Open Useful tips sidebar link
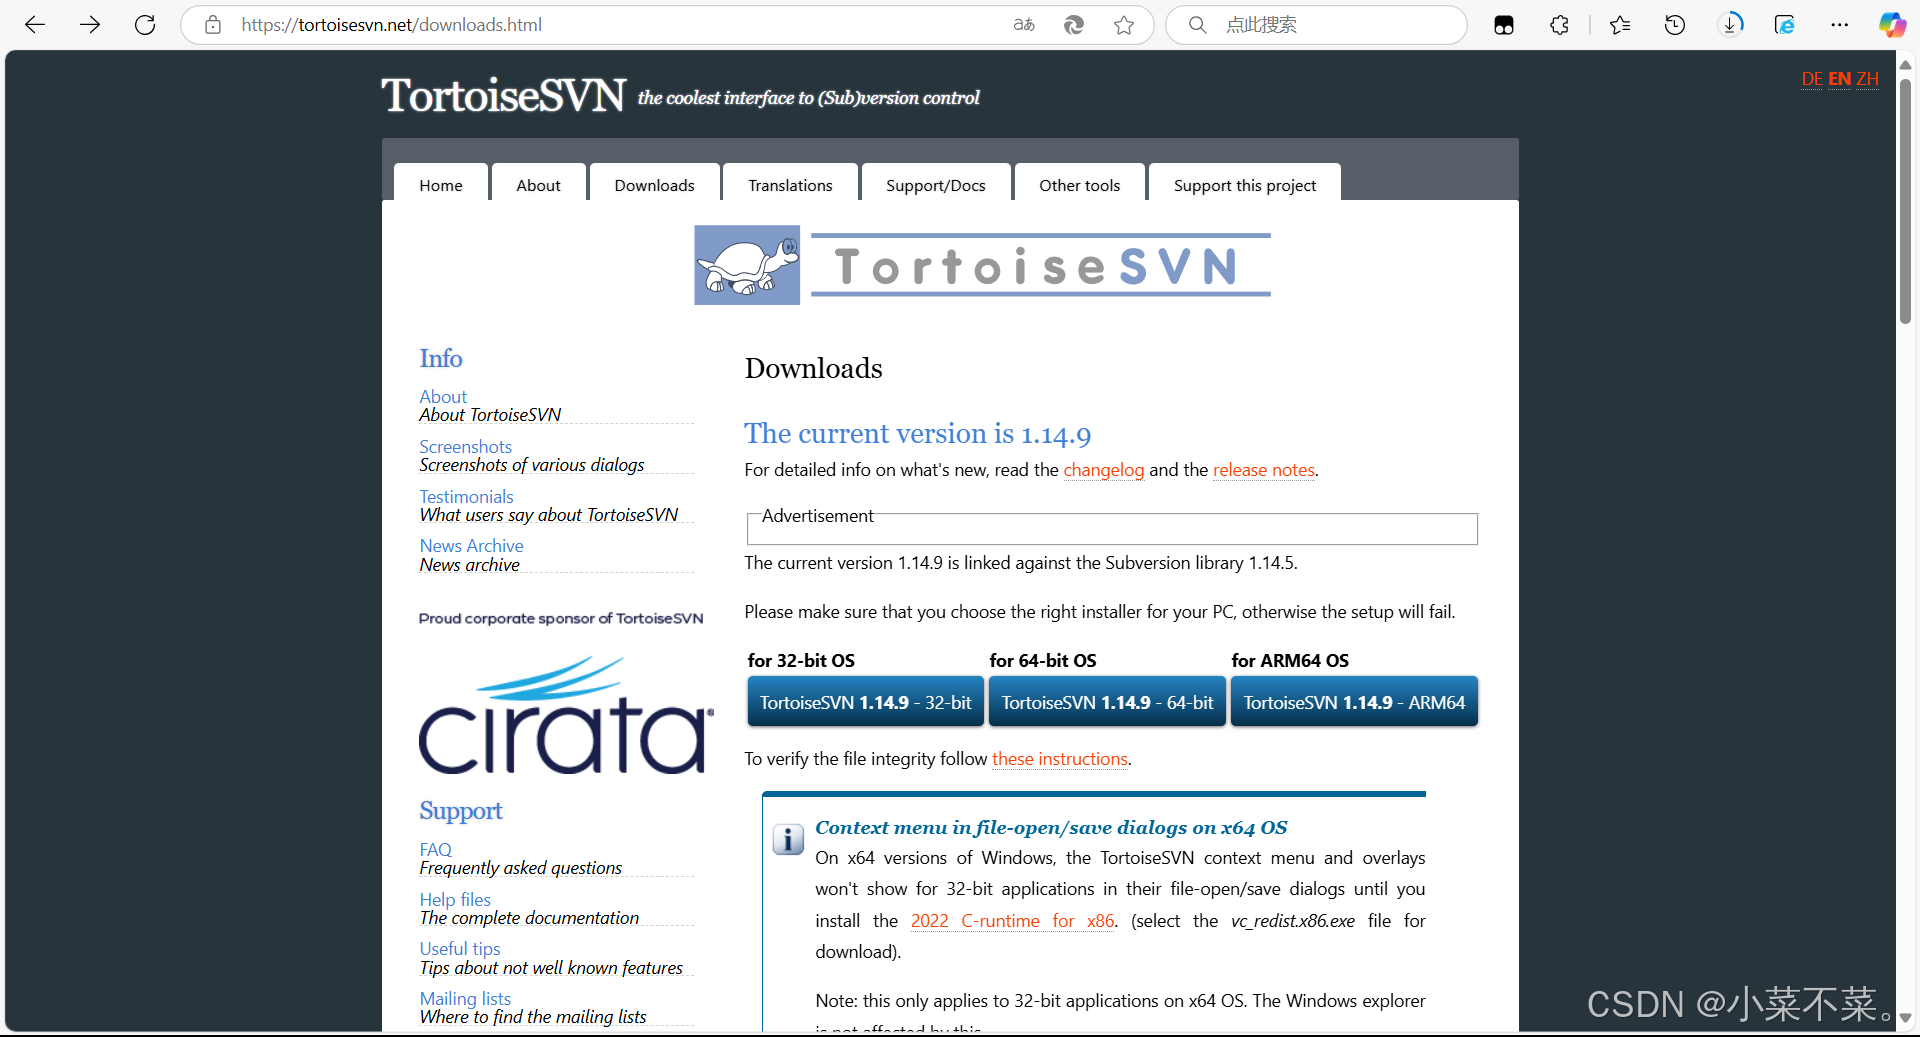The image size is (1920, 1037). click(460, 949)
